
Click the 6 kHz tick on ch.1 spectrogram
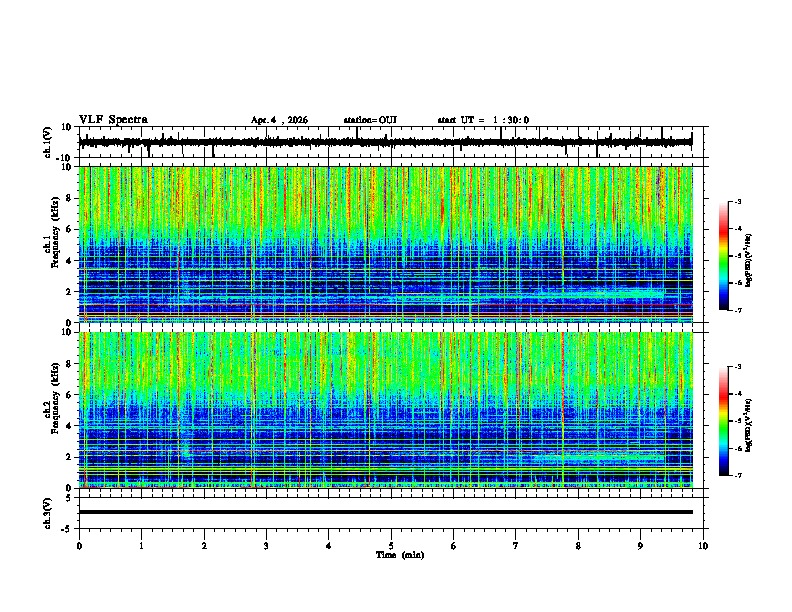pos(69,230)
